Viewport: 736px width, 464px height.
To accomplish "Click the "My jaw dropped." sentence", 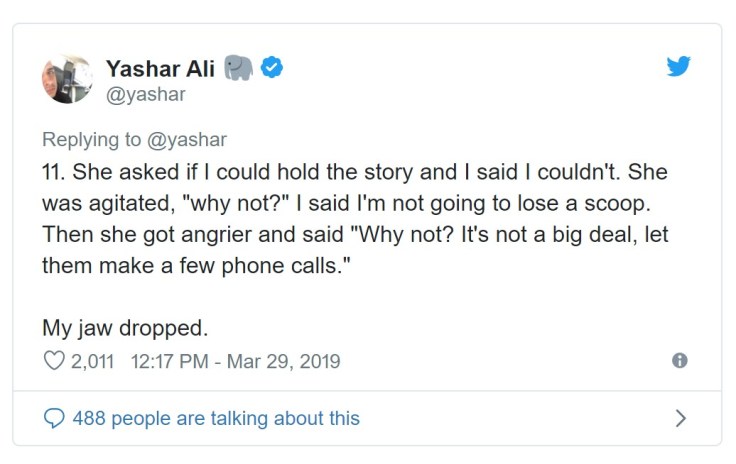I will pyautogui.click(x=124, y=327).
